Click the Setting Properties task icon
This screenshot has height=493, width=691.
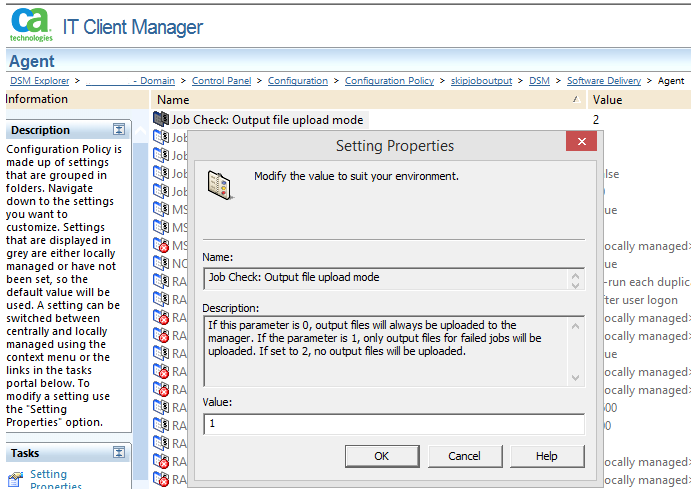[x=15, y=480]
